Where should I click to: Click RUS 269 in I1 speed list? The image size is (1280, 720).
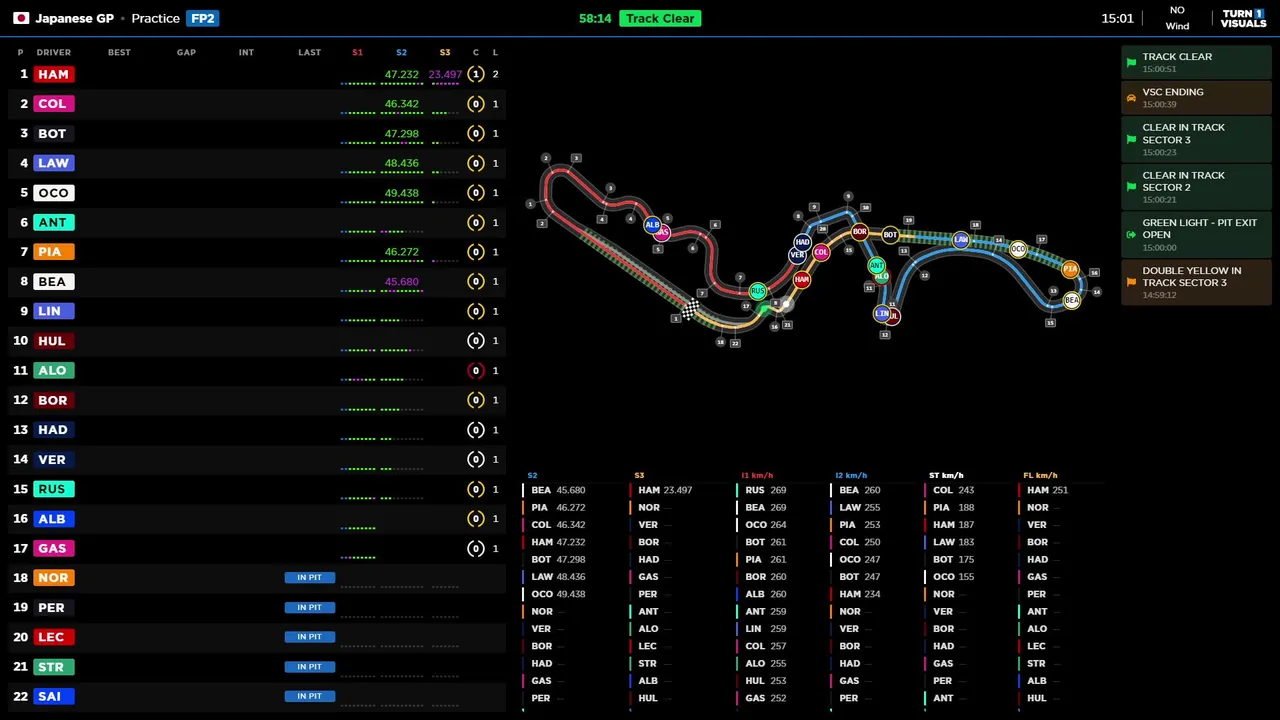click(765, 490)
